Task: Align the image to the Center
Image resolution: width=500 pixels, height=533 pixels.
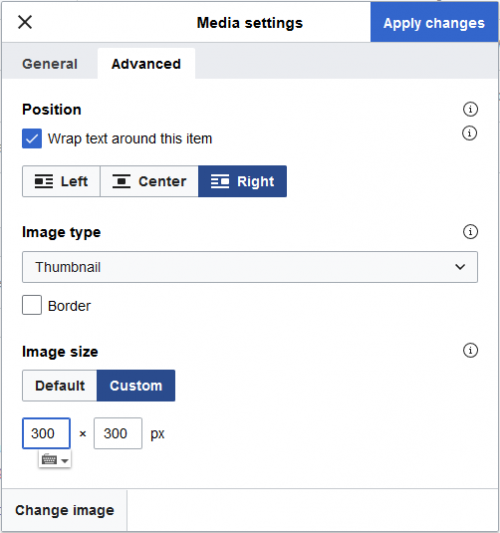Action: pos(149,182)
